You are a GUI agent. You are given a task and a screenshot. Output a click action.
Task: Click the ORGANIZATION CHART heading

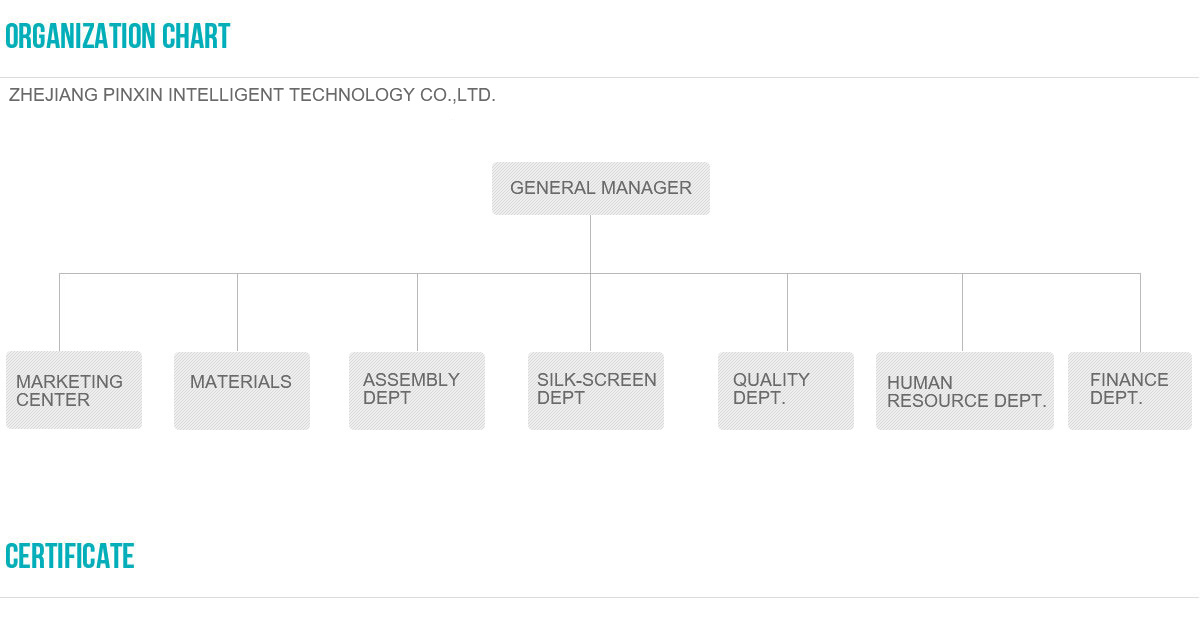[118, 37]
